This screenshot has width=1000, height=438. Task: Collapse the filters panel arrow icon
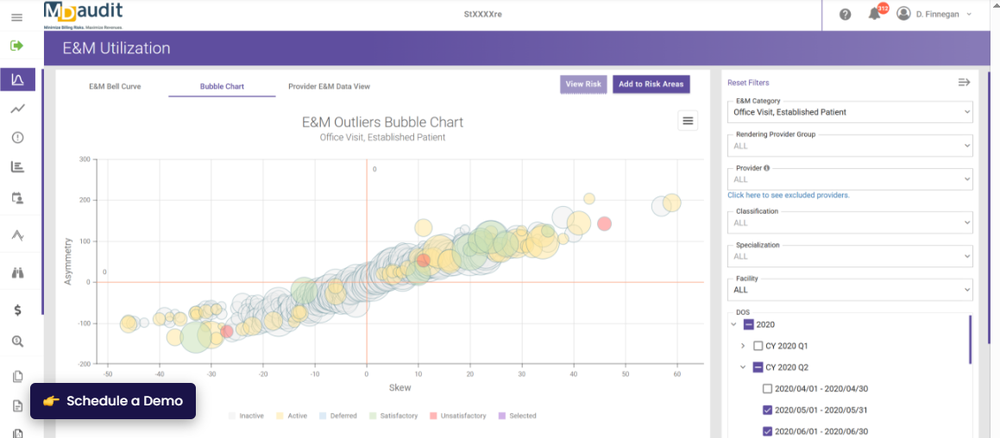pos(964,82)
